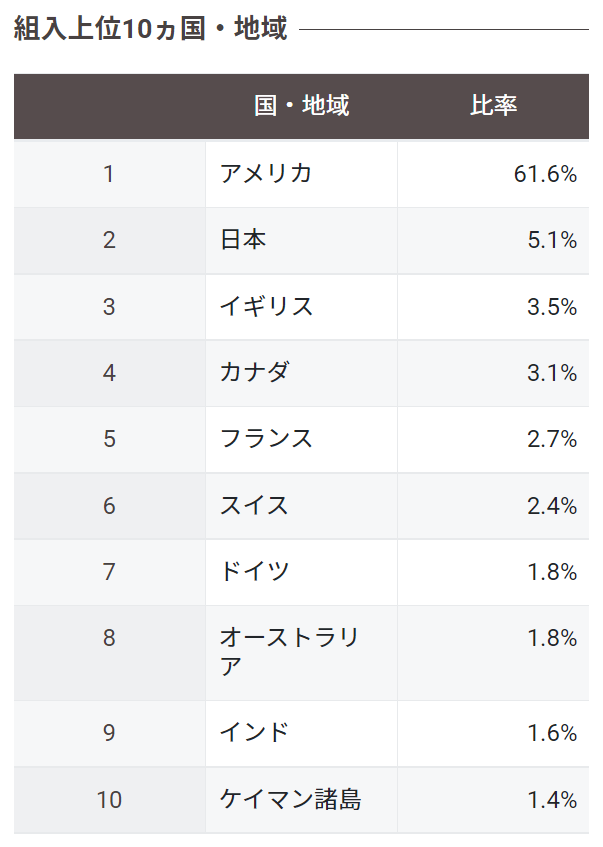Click the 比率 column header
The image size is (603, 847).
tap(493, 105)
